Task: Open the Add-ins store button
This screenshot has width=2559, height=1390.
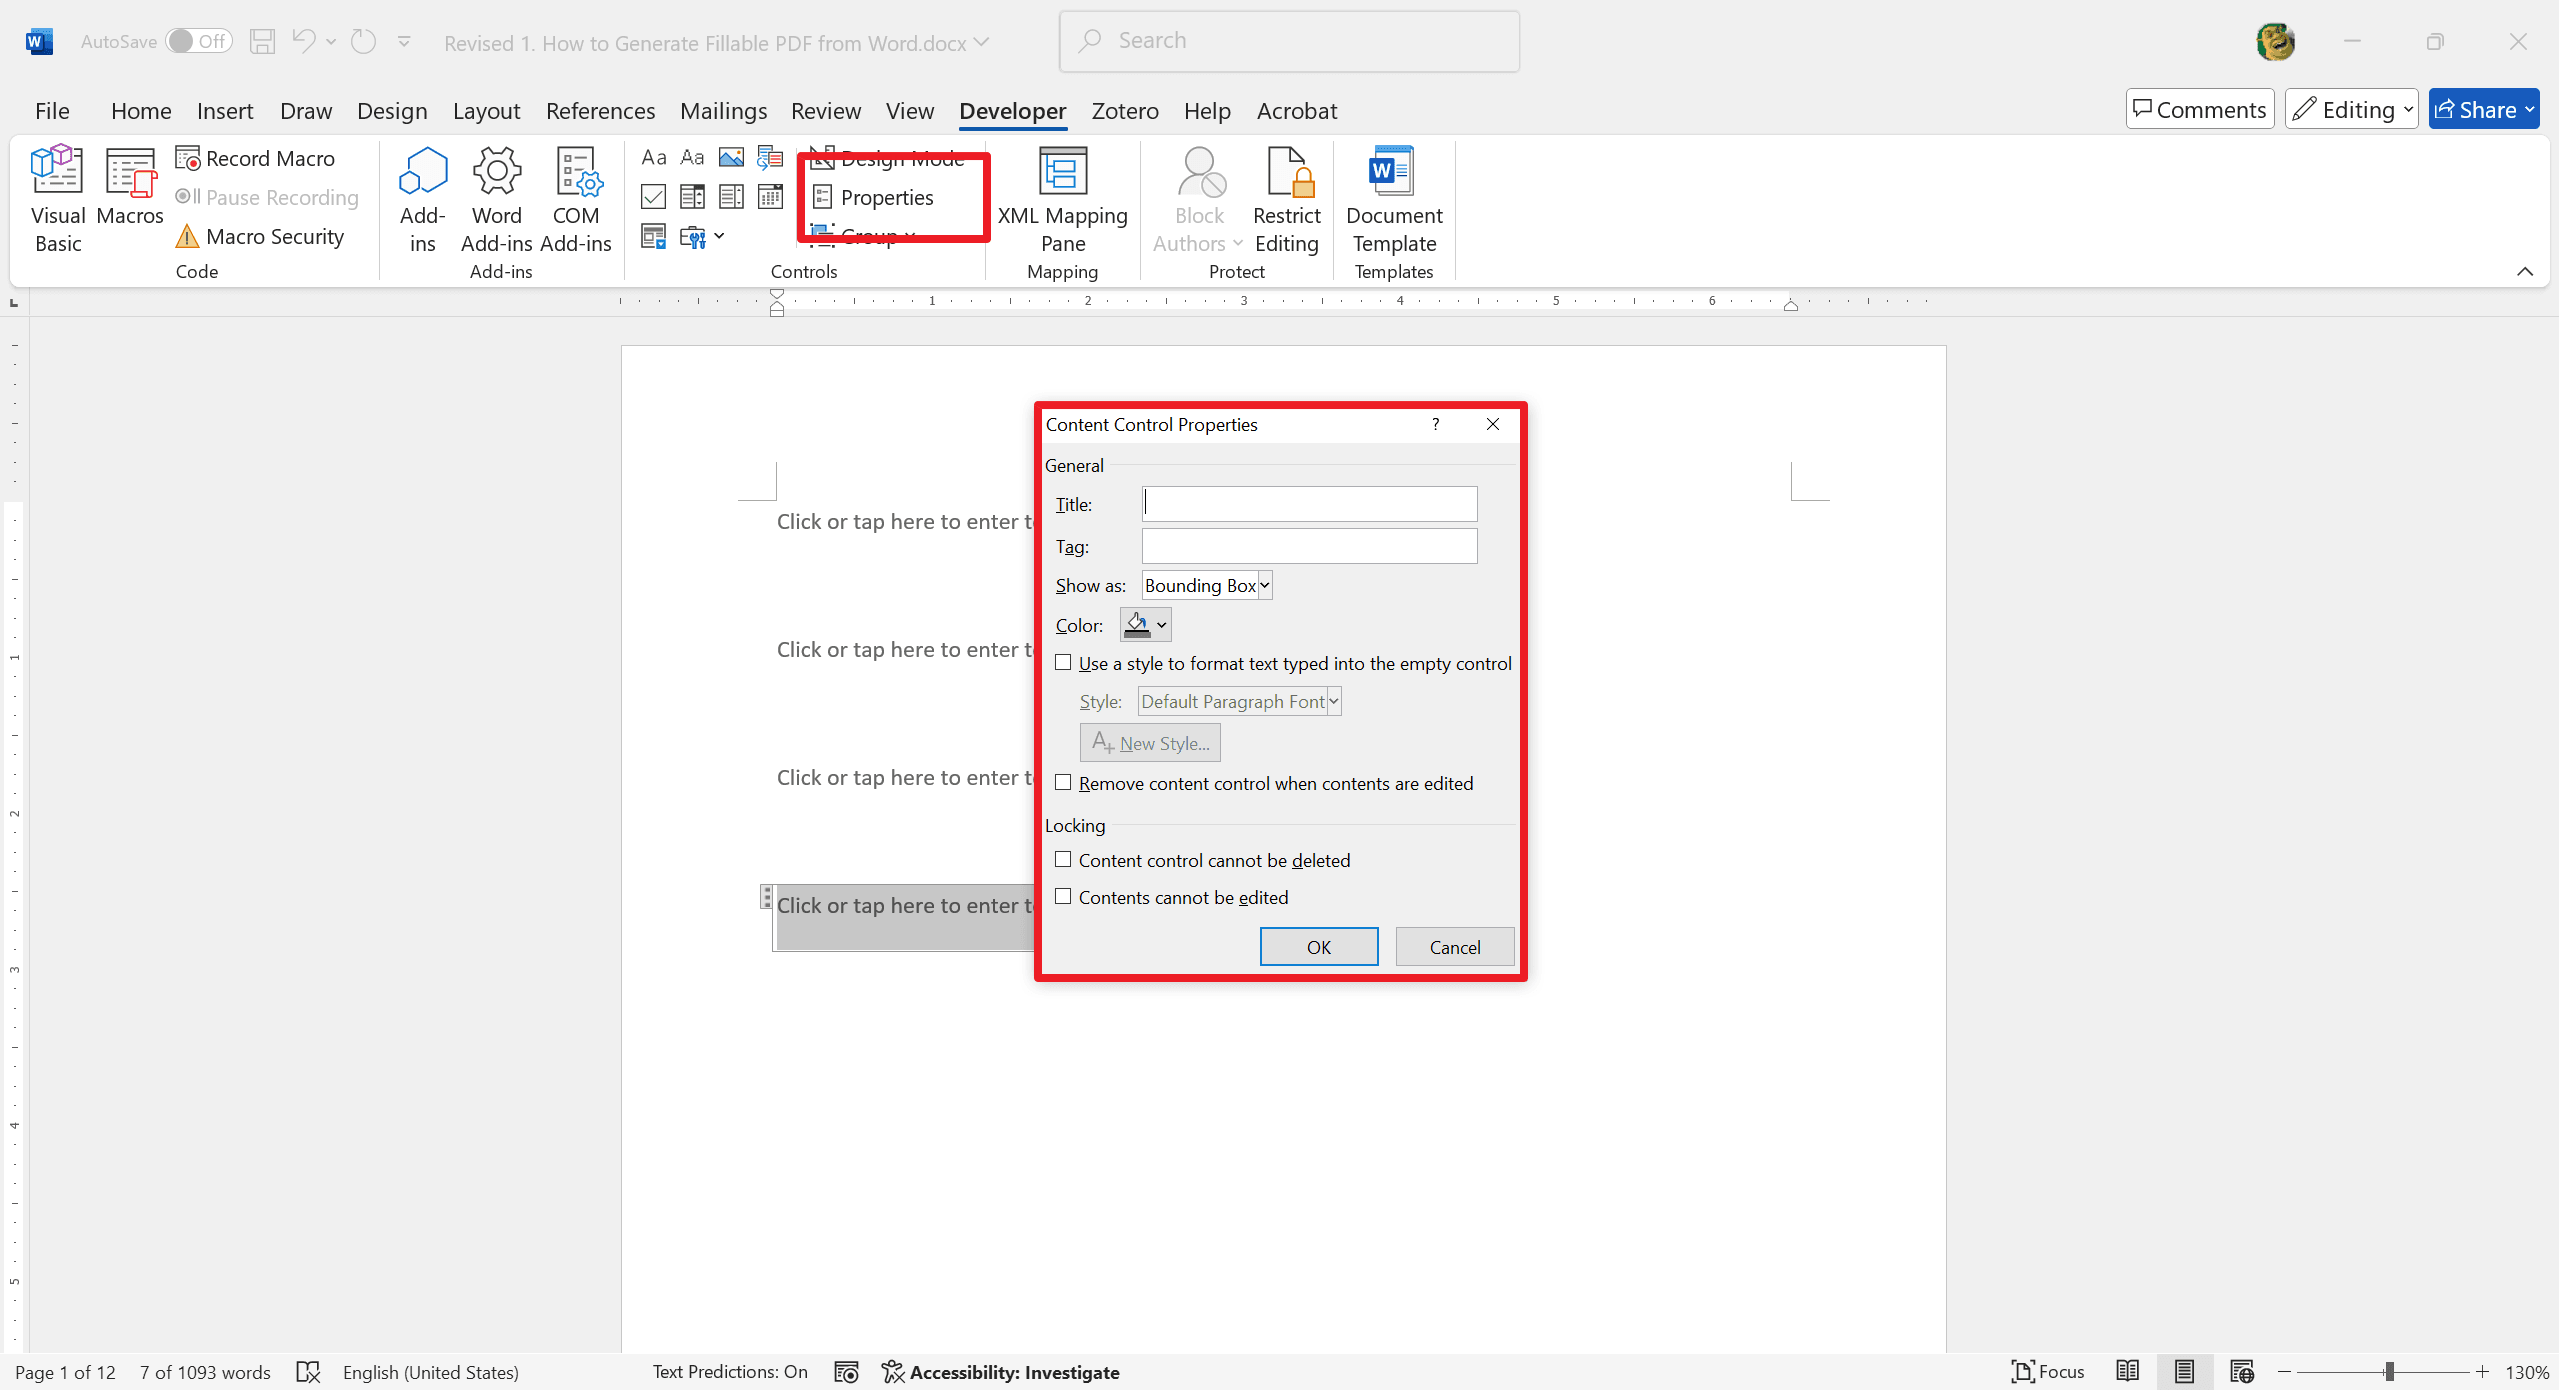Action: [x=422, y=200]
